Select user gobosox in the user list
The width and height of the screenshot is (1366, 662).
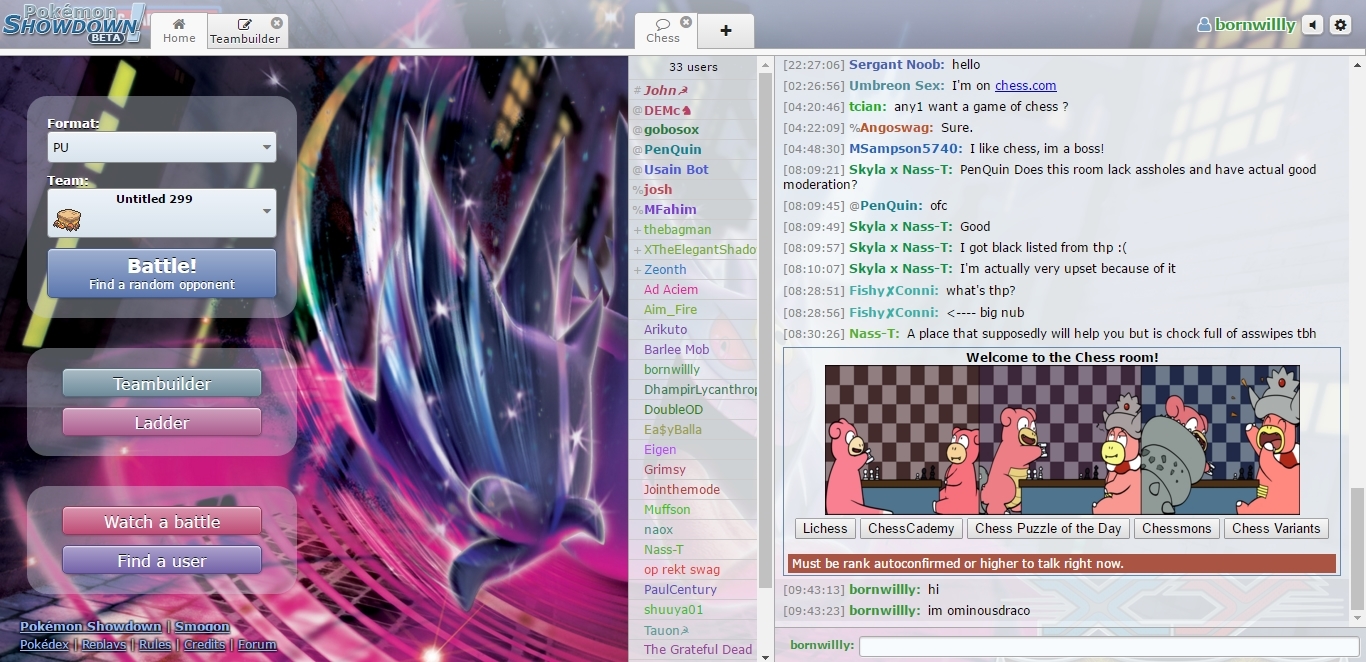[x=693, y=130]
